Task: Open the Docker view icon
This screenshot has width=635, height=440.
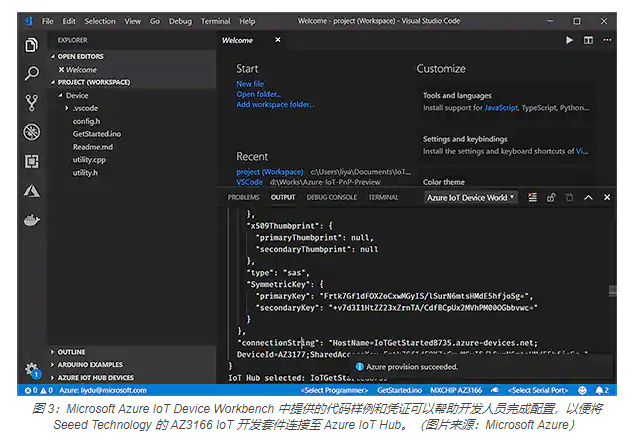Action: [32, 220]
